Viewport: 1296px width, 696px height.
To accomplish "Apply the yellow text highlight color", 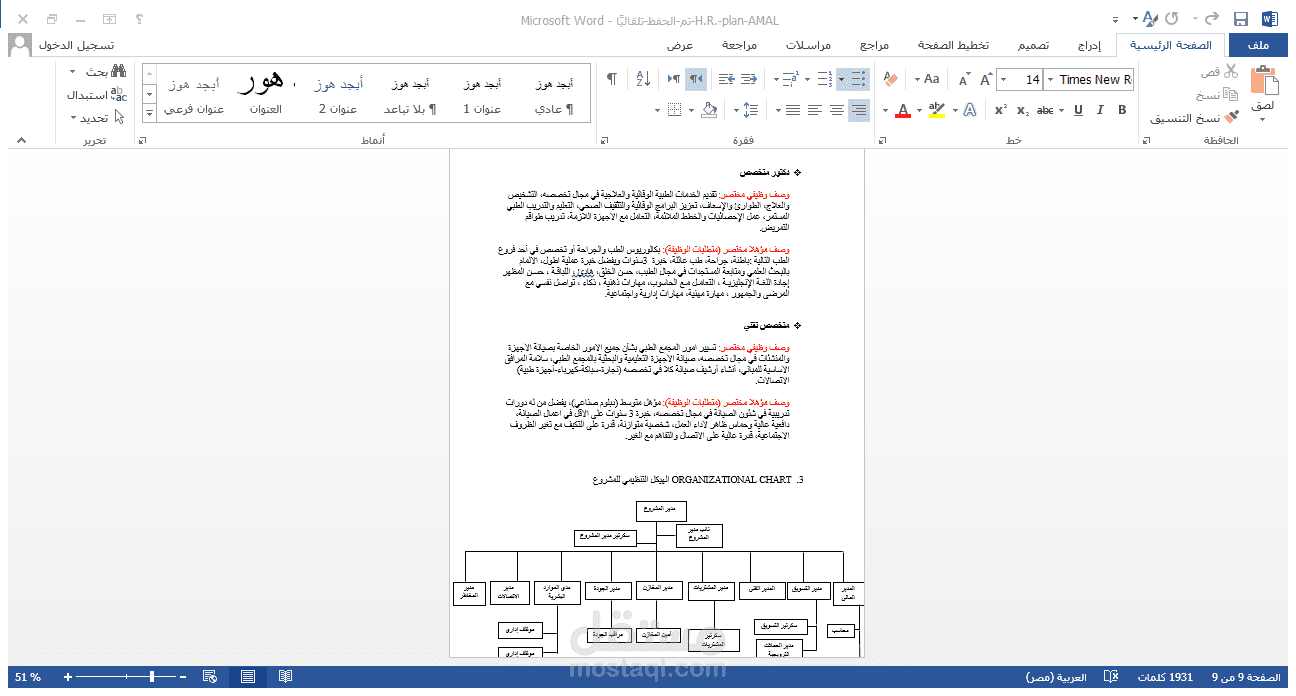I will tap(936, 110).
